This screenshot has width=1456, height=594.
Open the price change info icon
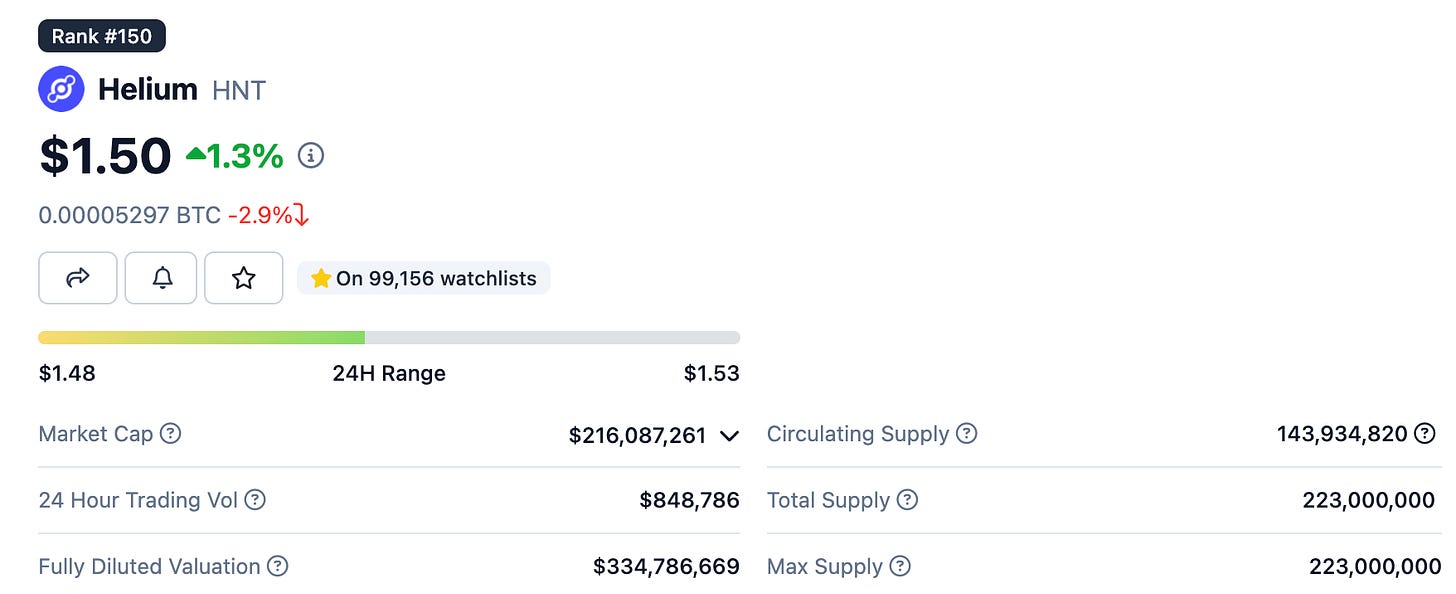click(x=311, y=156)
